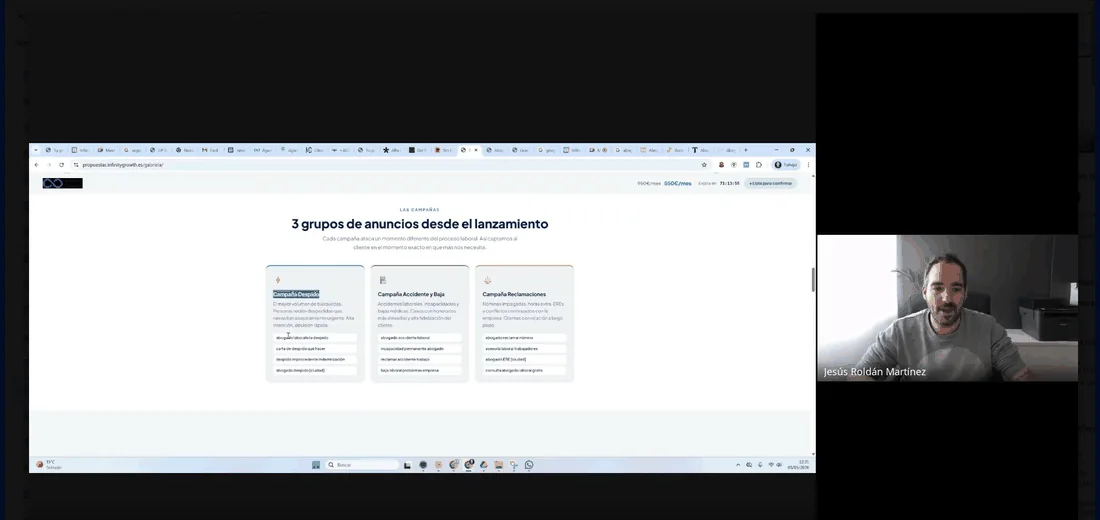
Task: Click the scales icon on Campaña Reclamaciones card
Action: (488, 280)
